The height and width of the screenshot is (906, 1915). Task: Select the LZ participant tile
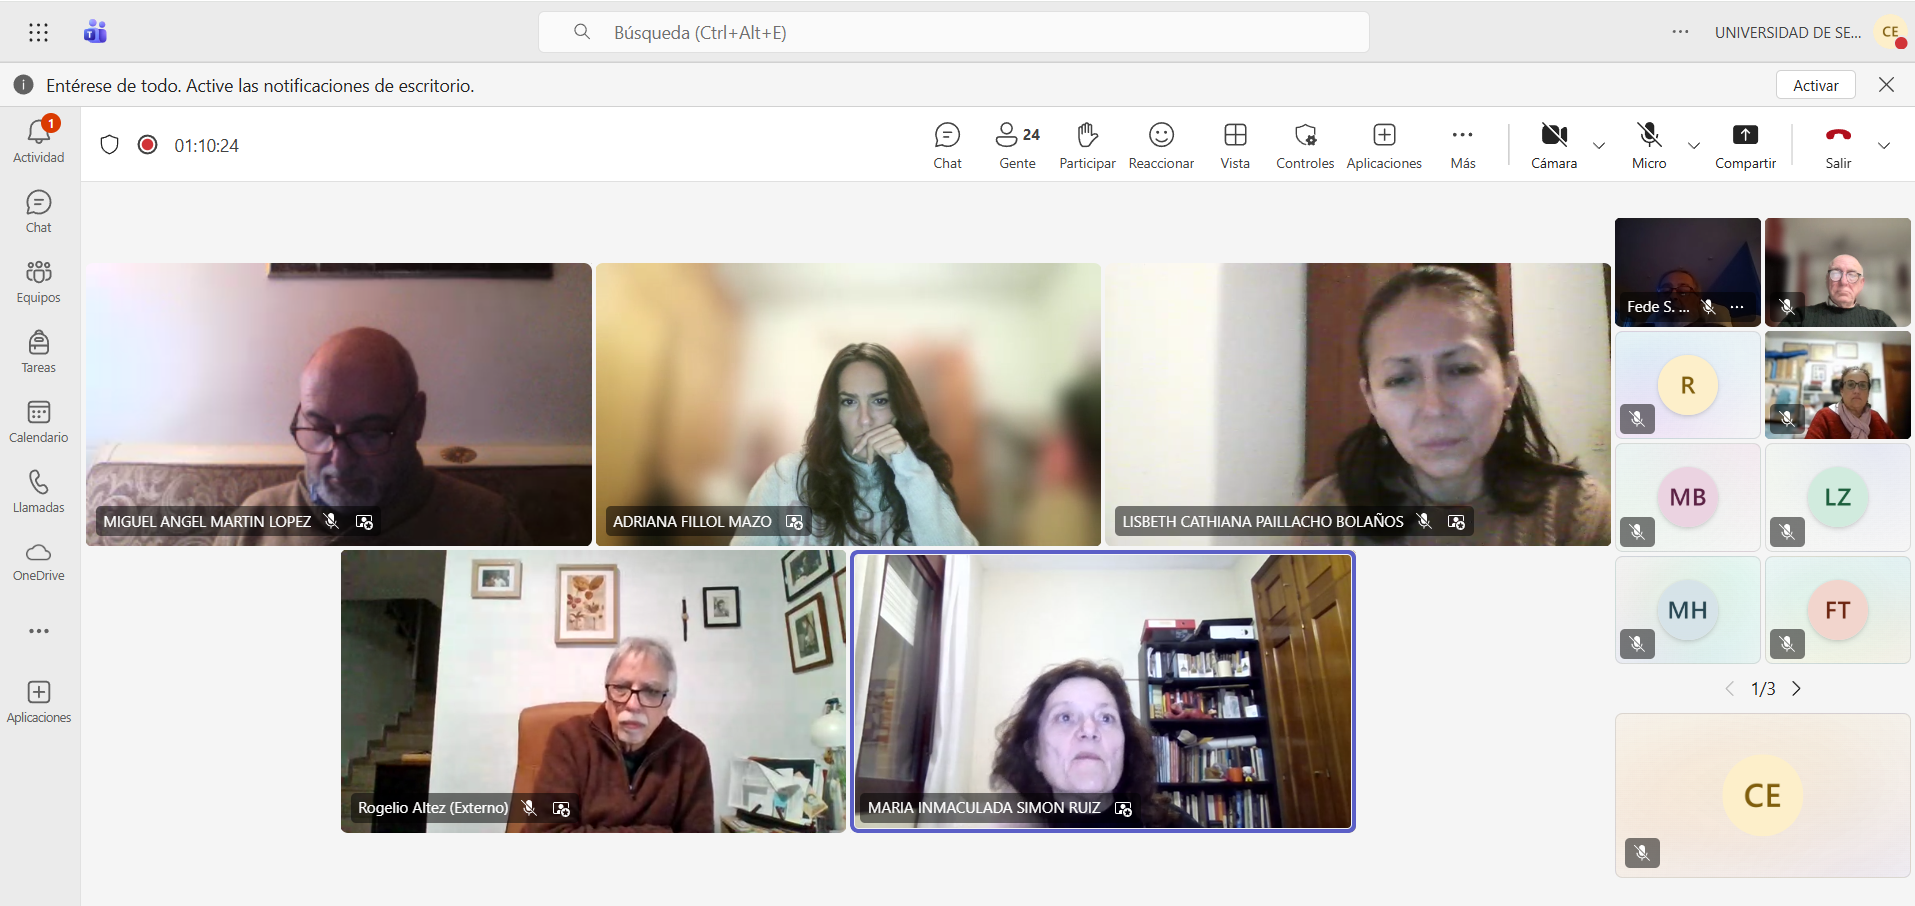(1838, 497)
